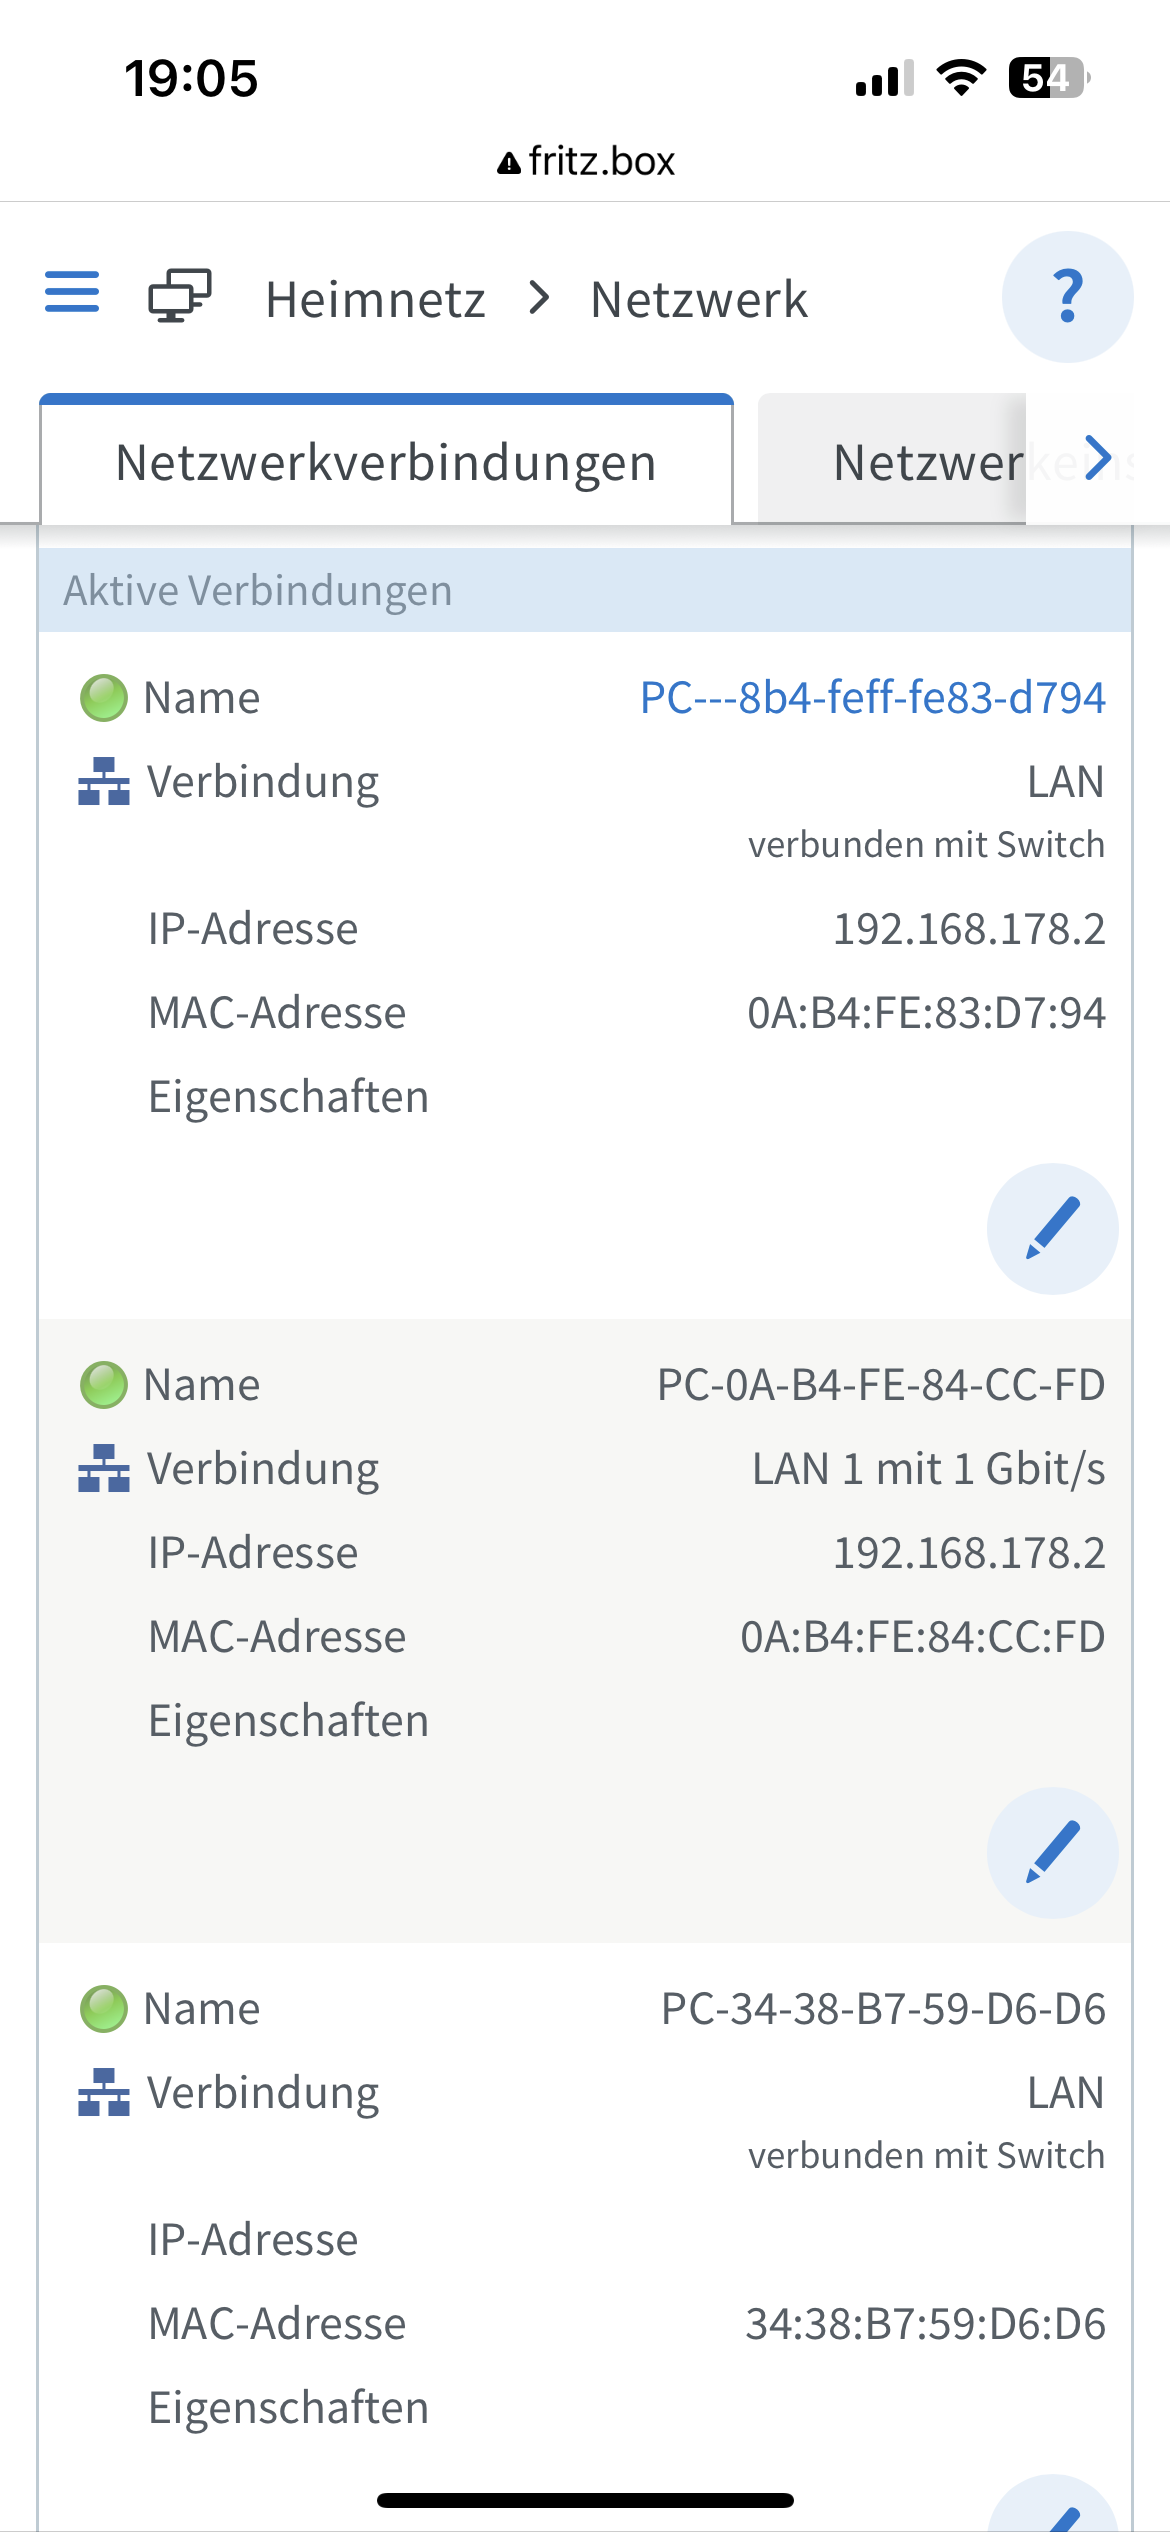Select the Netzwerkverbindungen tab
Screen dimensions: 1170x2532
pos(386,463)
